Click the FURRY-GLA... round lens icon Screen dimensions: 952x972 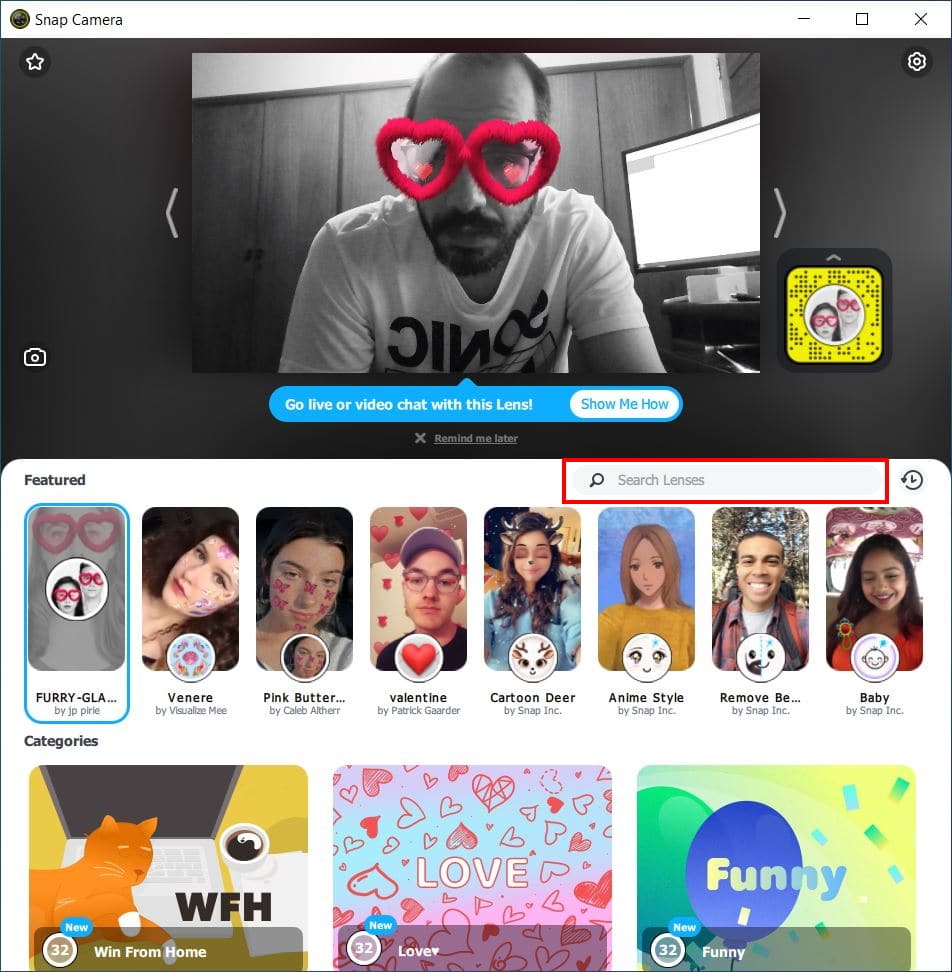(x=77, y=588)
